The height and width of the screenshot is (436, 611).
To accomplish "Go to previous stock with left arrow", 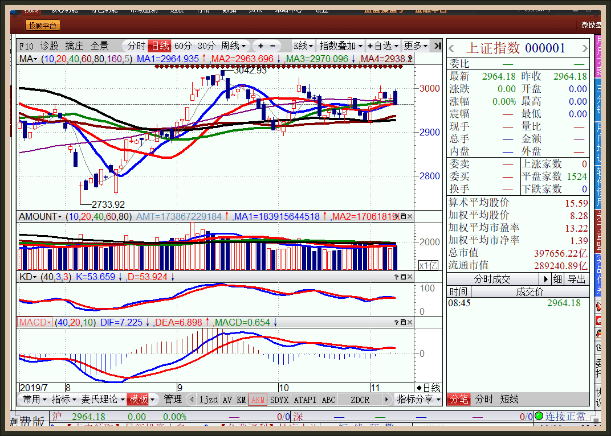I will 452,48.
